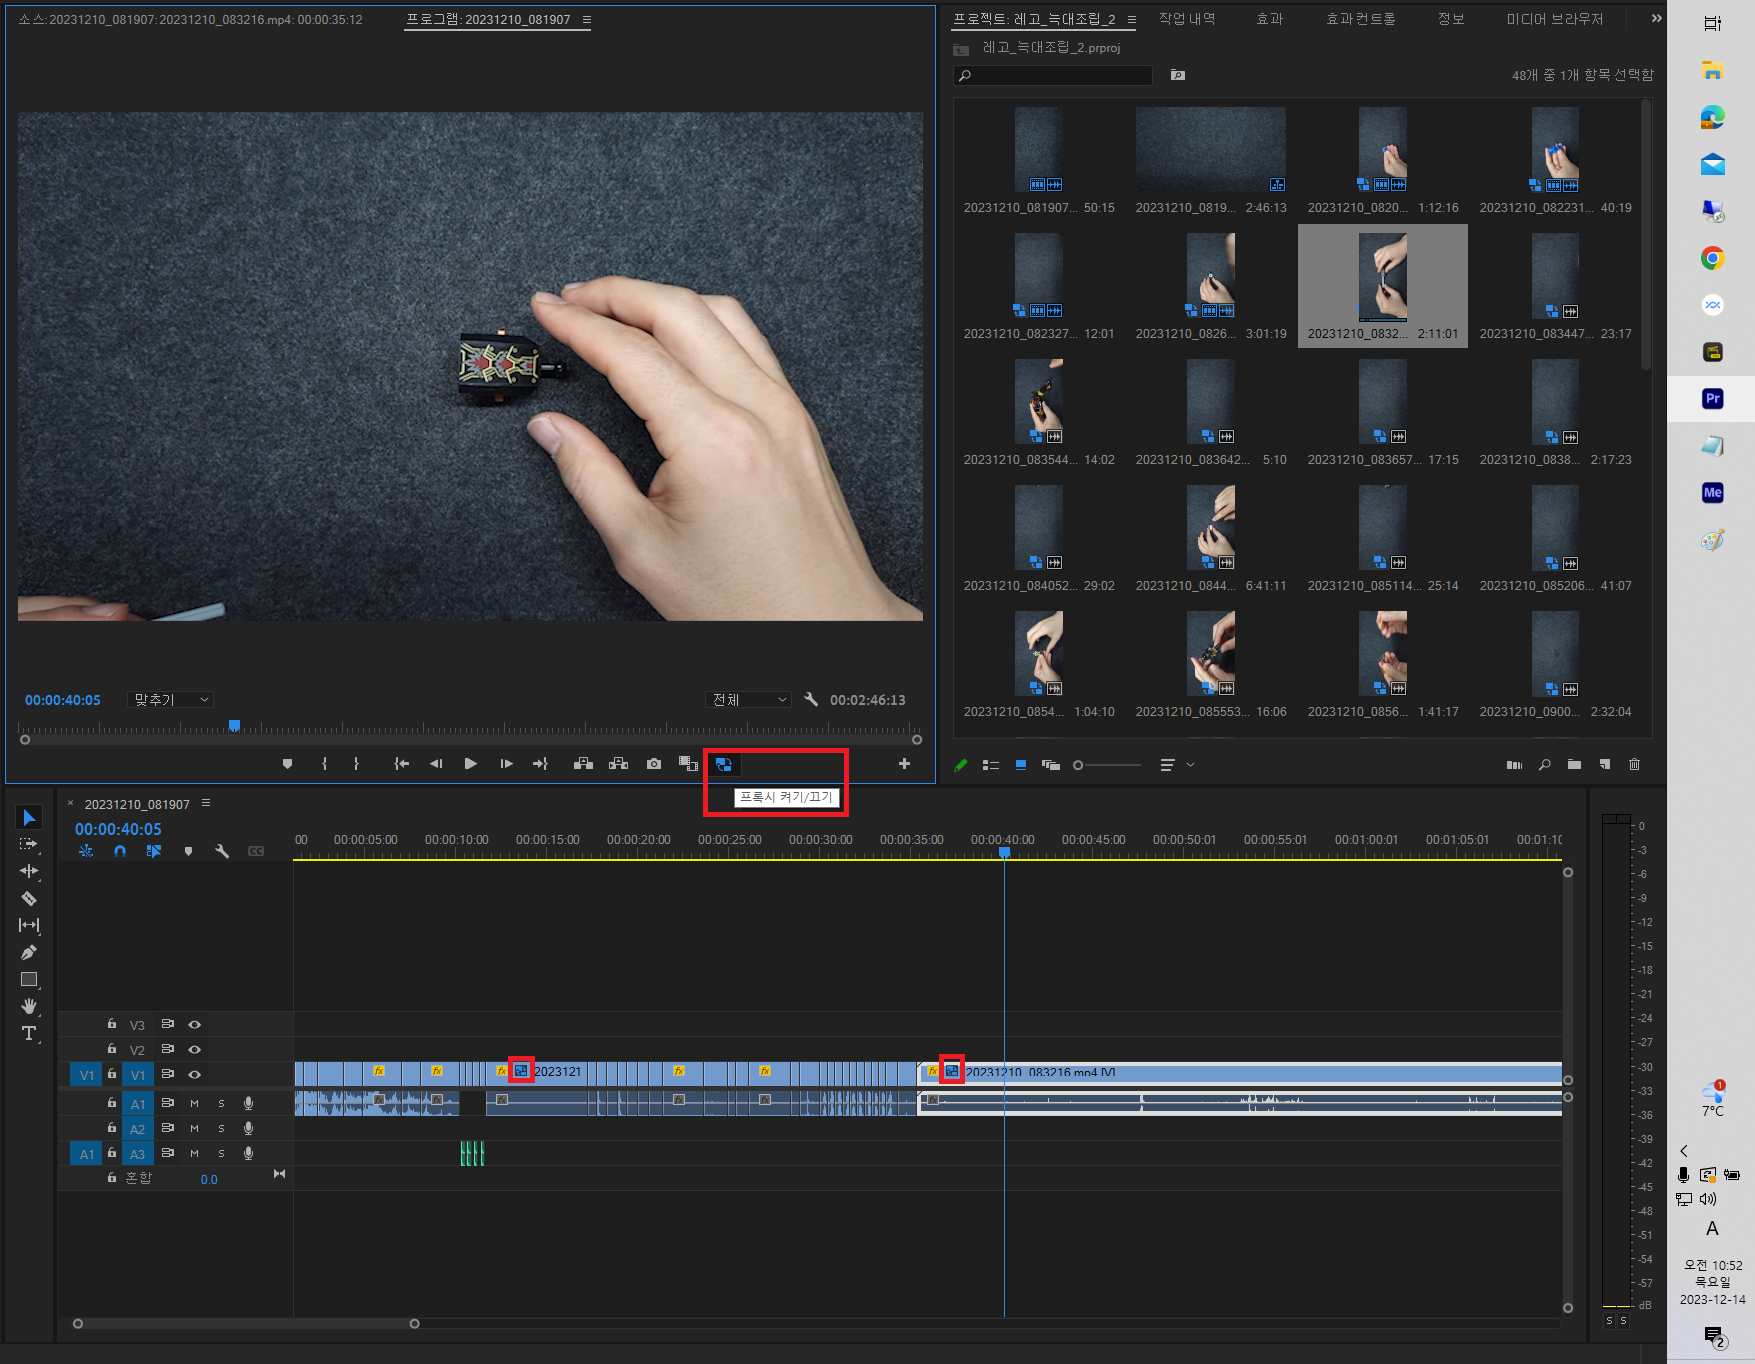This screenshot has height=1364, width=1755.
Task: Open the Program panel menu icon
Action: pyautogui.click(x=587, y=20)
